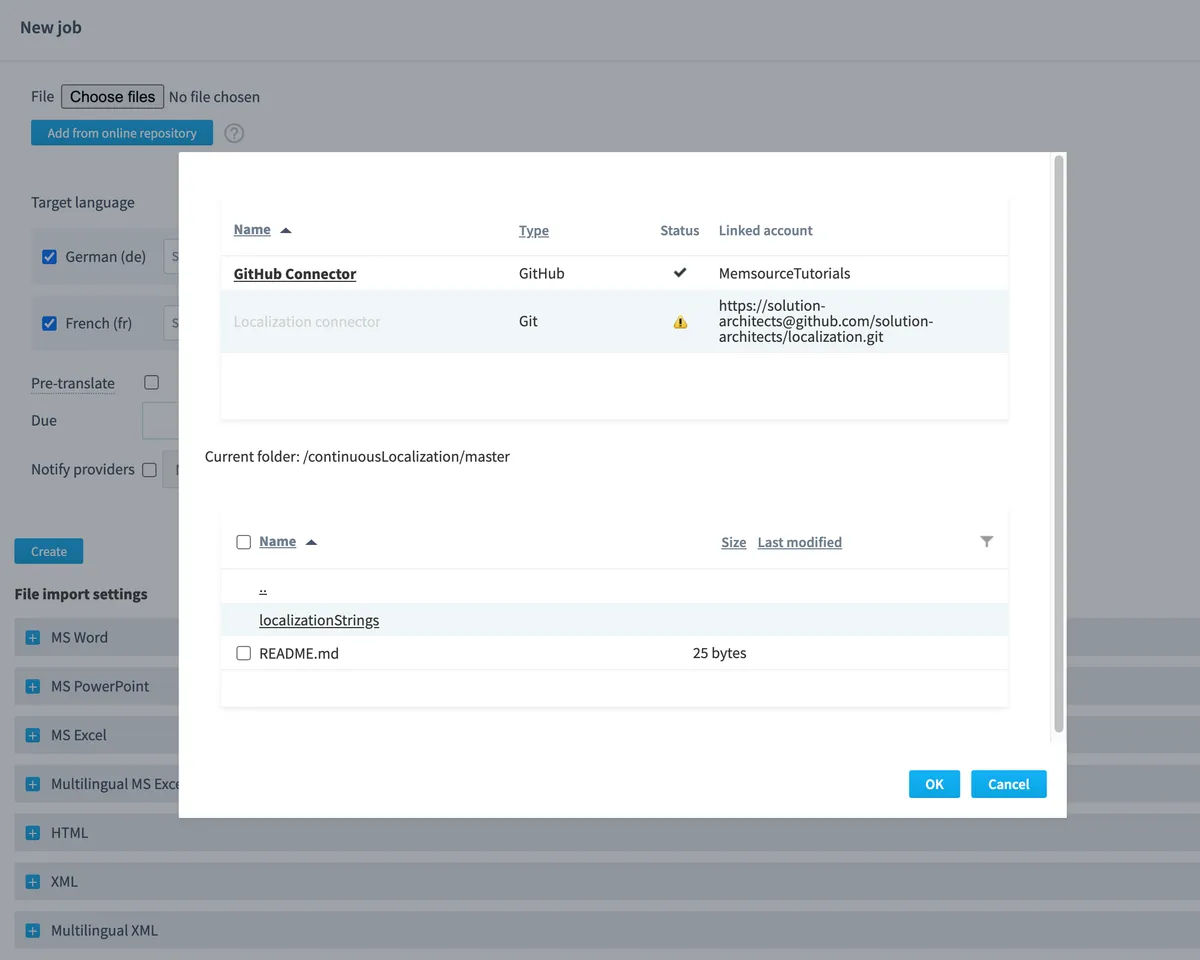Expand XML import settings
The width and height of the screenshot is (1200, 960).
point(32,882)
